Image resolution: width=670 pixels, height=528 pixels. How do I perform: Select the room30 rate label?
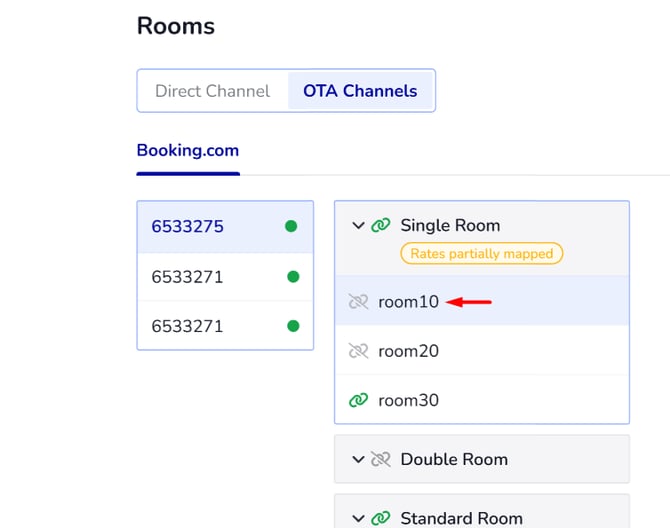click(x=408, y=400)
